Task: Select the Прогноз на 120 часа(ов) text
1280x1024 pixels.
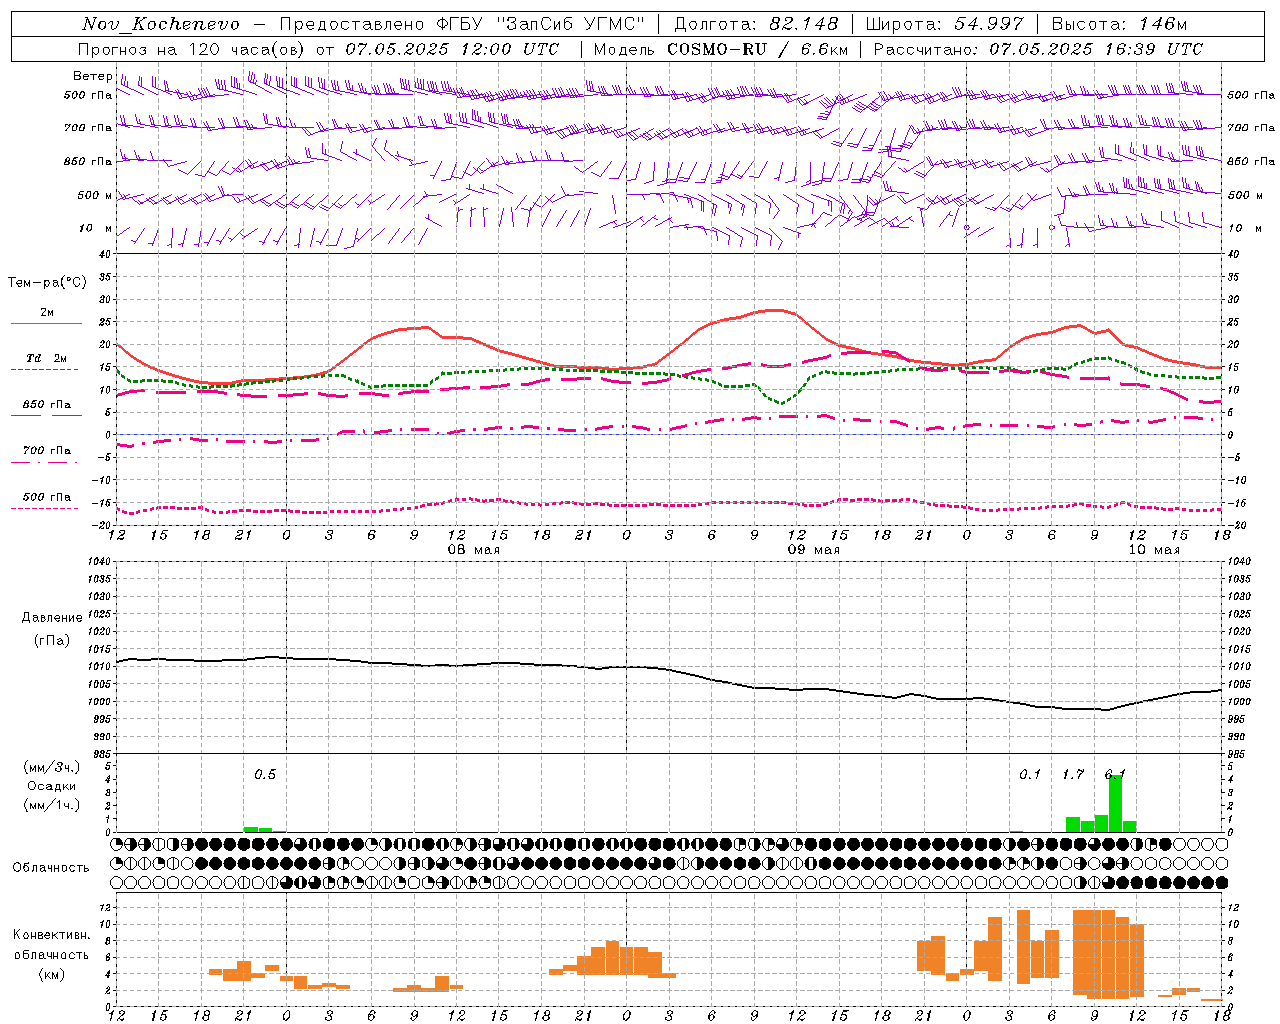Action: click(192, 49)
